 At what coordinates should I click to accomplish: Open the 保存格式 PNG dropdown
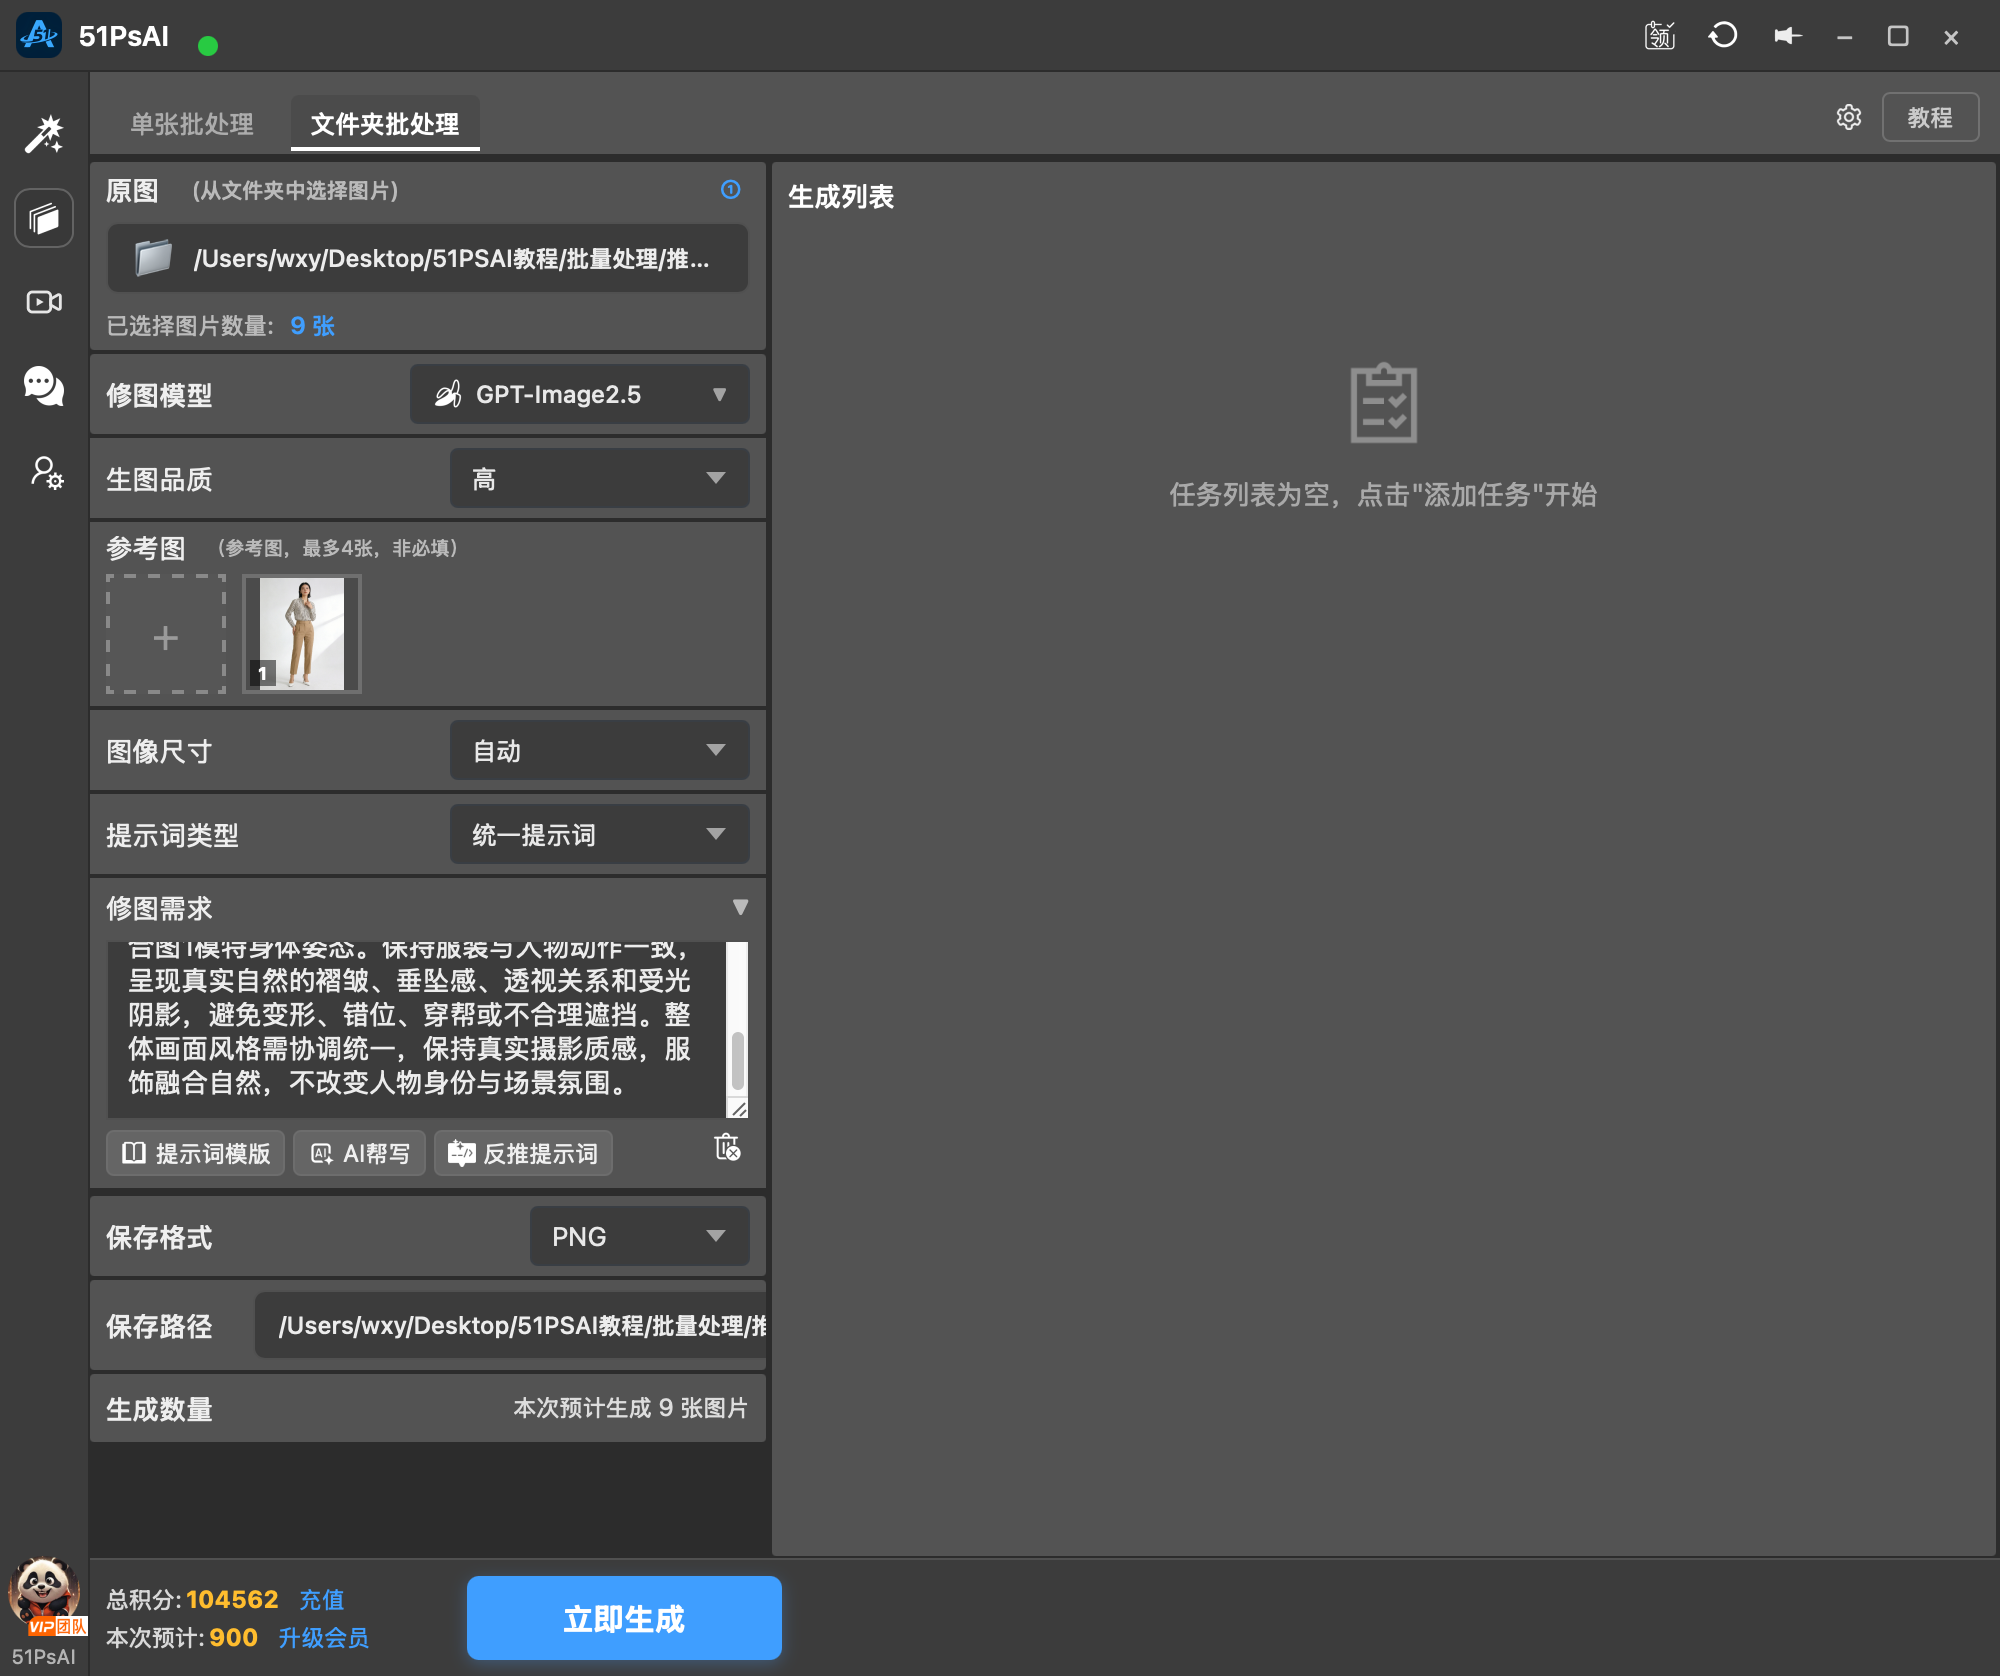tap(639, 1236)
